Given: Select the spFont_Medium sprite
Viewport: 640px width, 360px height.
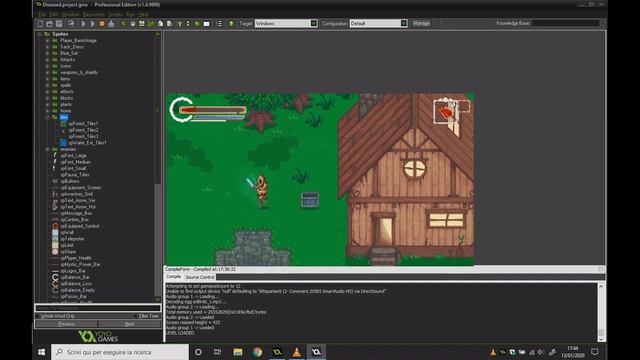Looking at the screenshot, I should tap(76, 162).
